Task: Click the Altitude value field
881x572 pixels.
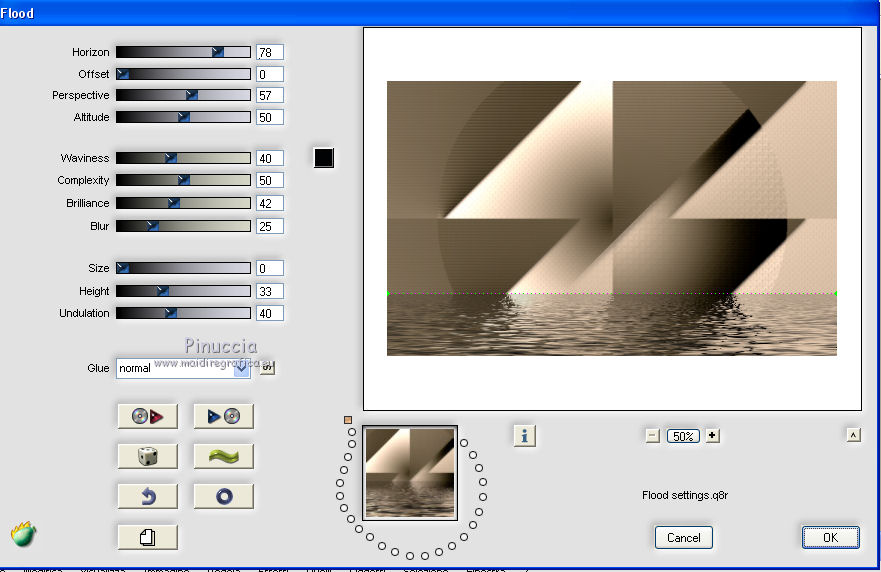Action: pos(270,117)
